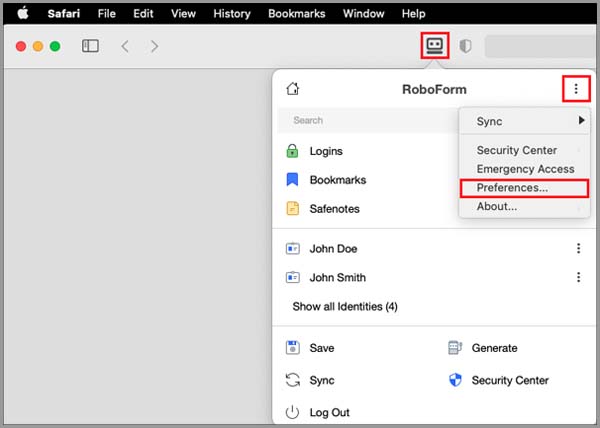Select the John Doe identity

[x=333, y=249]
